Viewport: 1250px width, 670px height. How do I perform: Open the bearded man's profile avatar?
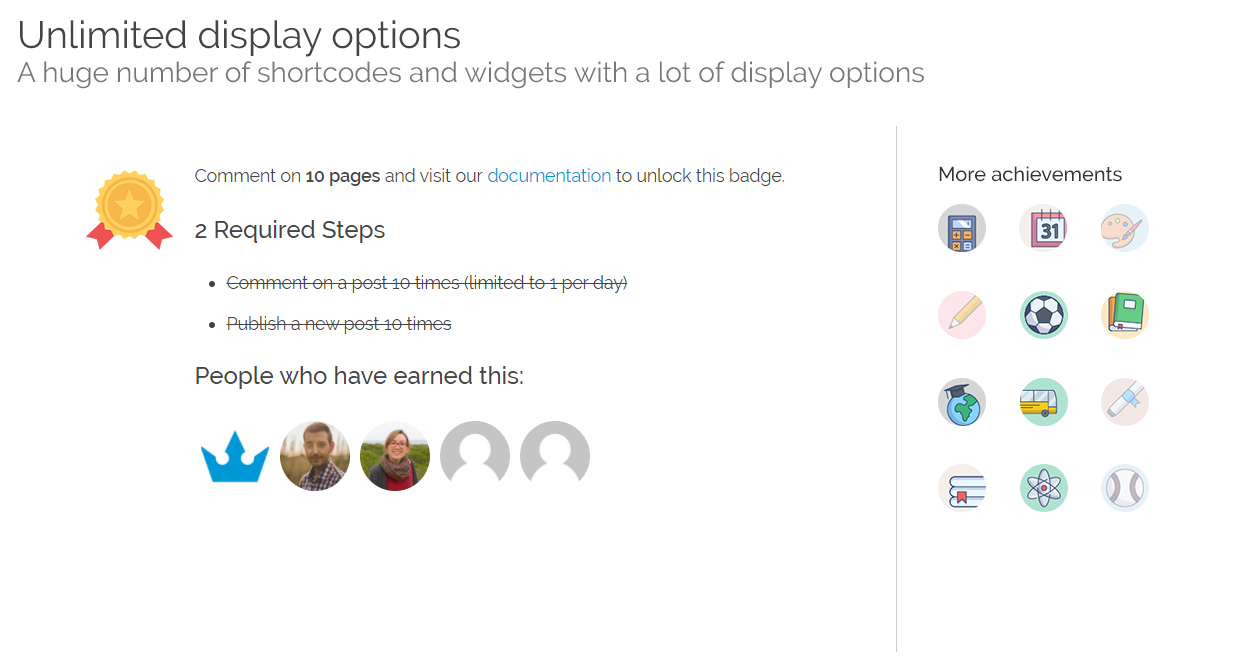315,457
